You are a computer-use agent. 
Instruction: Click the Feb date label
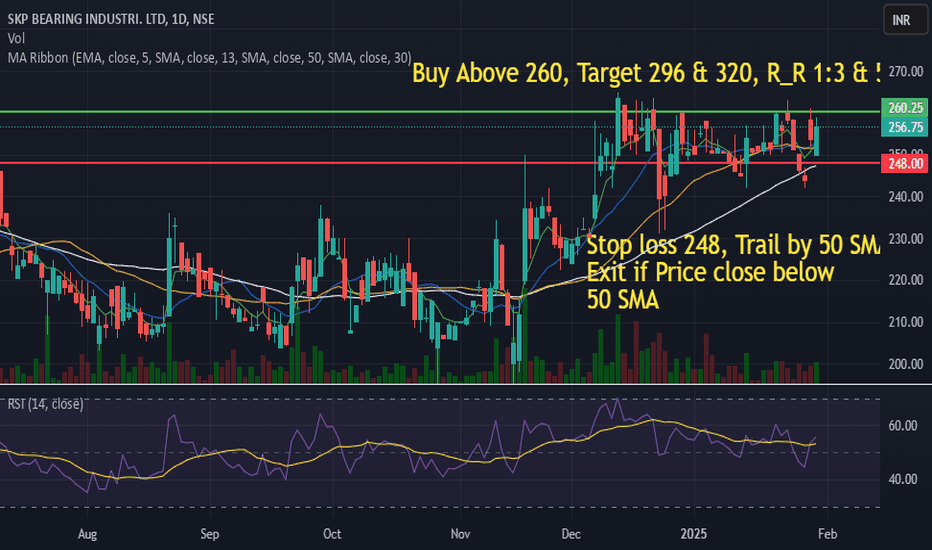coord(827,534)
